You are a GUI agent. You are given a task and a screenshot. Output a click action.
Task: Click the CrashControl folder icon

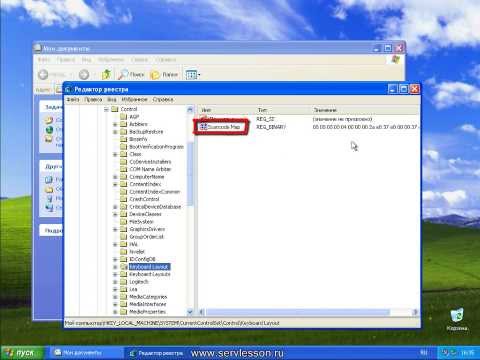[124, 199]
